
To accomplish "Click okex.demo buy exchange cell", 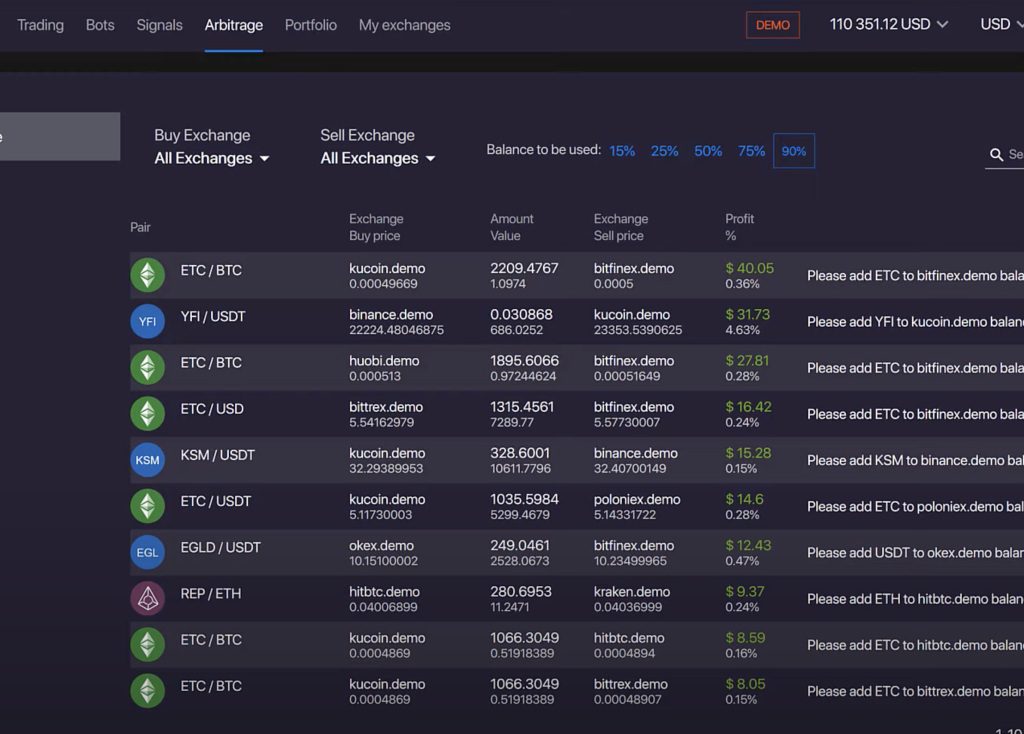I will (381, 546).
